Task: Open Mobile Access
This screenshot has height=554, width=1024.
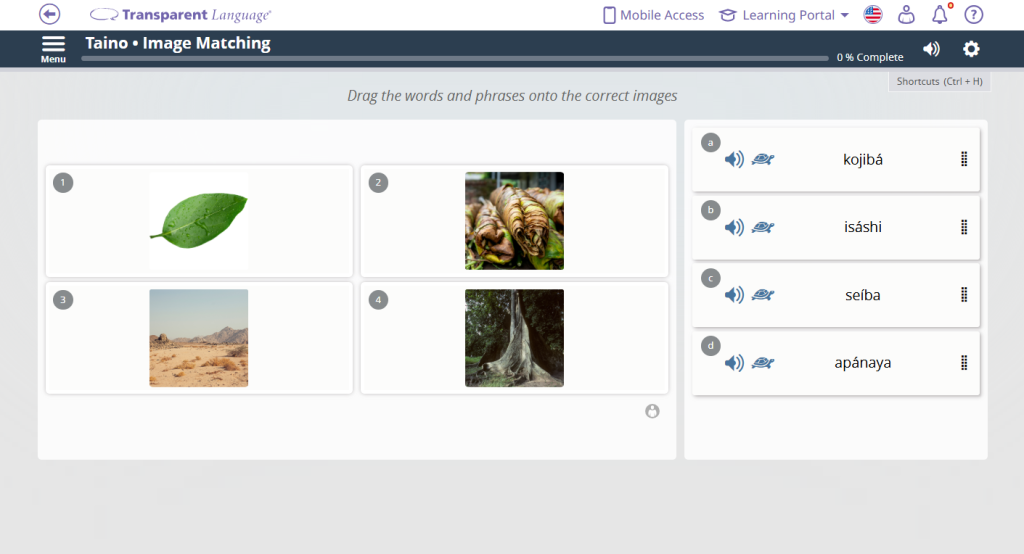Action: pyautogui.click(x=653, y=15)
